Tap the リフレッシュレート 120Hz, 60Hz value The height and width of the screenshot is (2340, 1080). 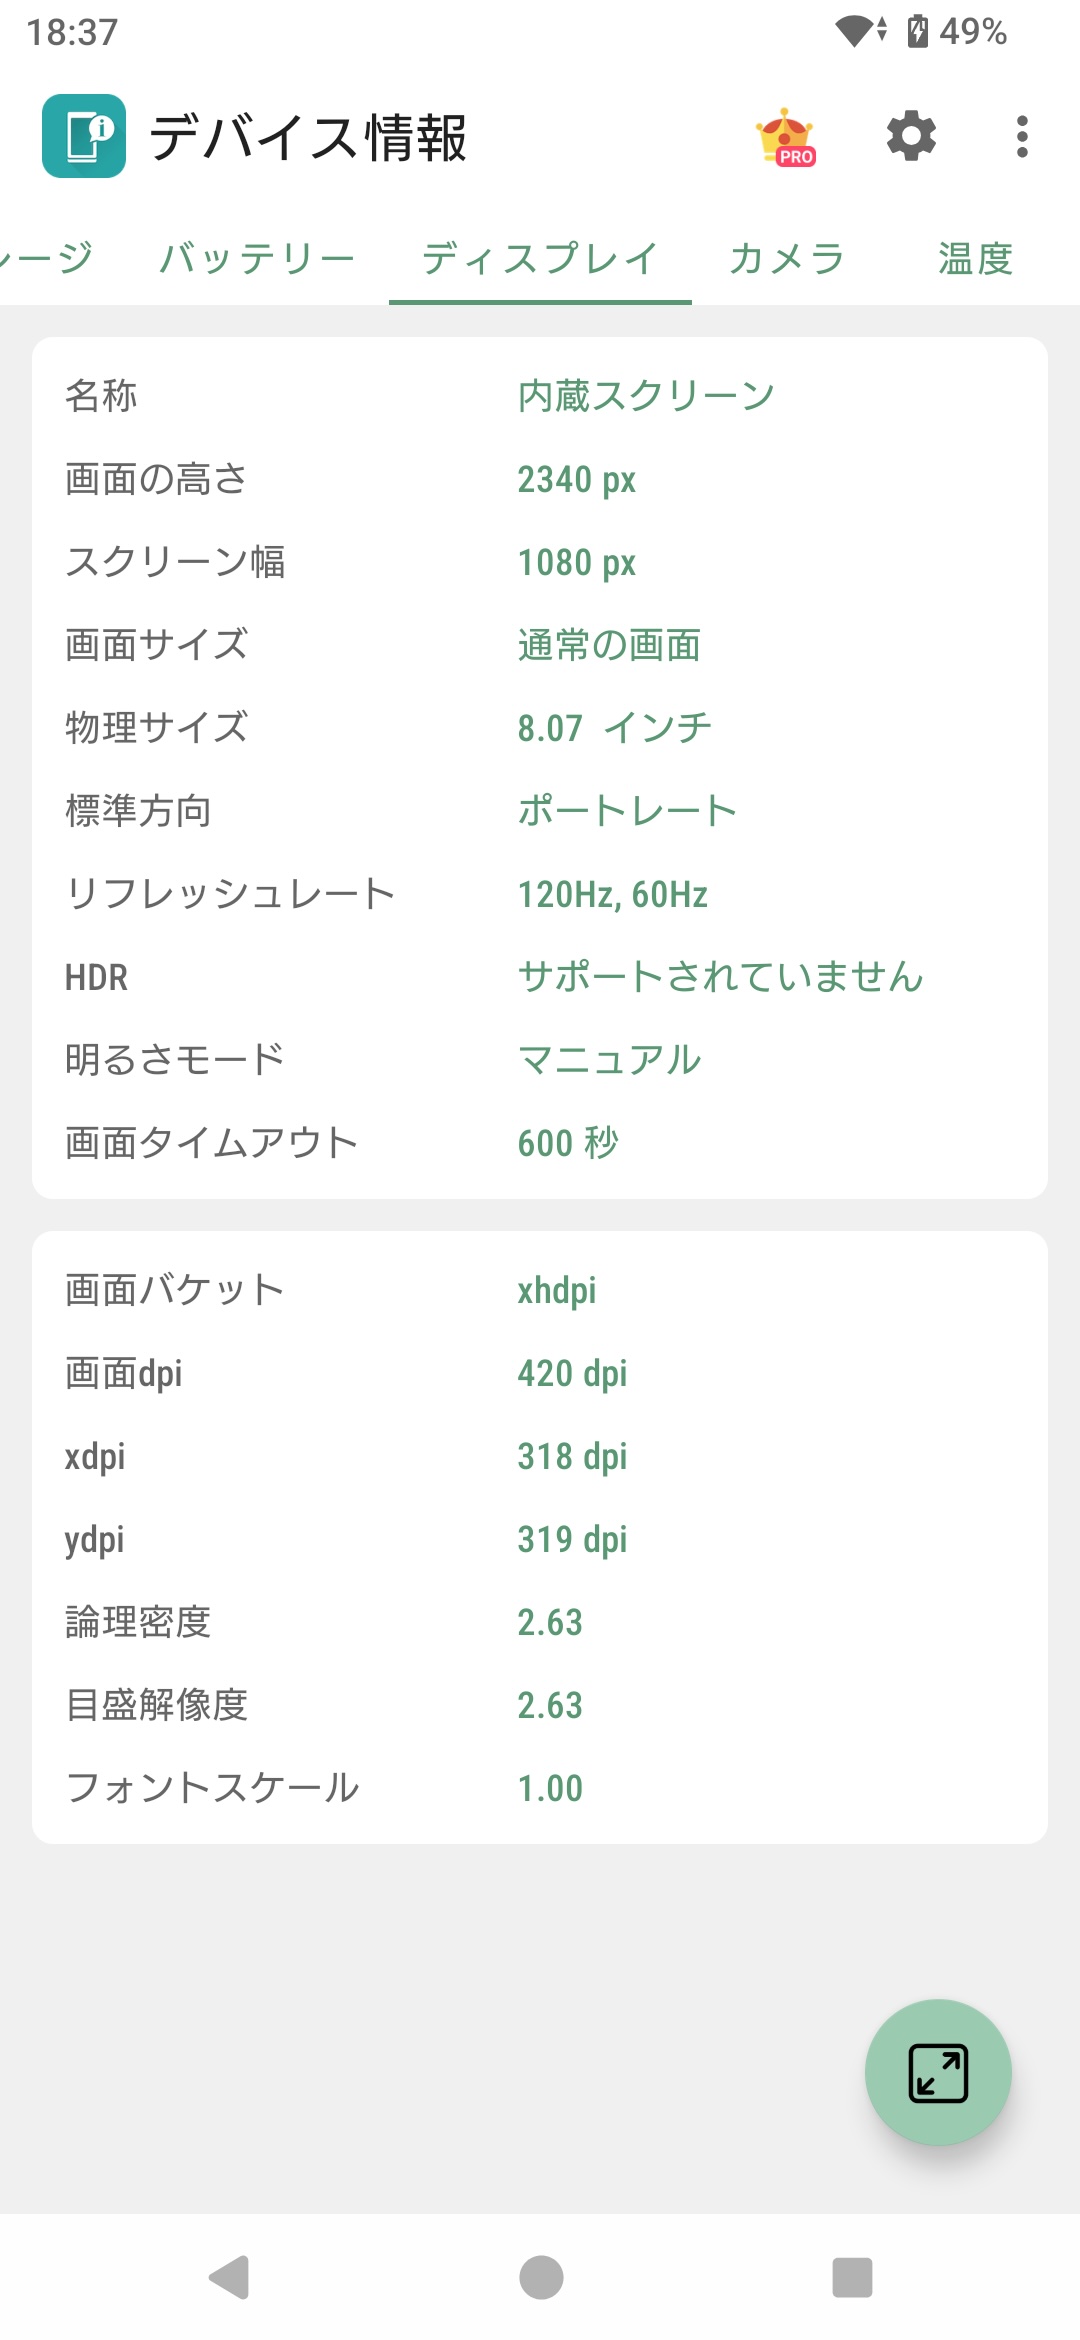(612, 894)
